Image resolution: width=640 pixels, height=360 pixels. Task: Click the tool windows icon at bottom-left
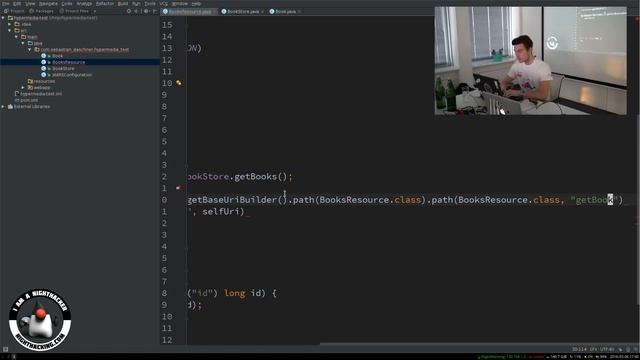pyautogui.click(x=5, y=349)
